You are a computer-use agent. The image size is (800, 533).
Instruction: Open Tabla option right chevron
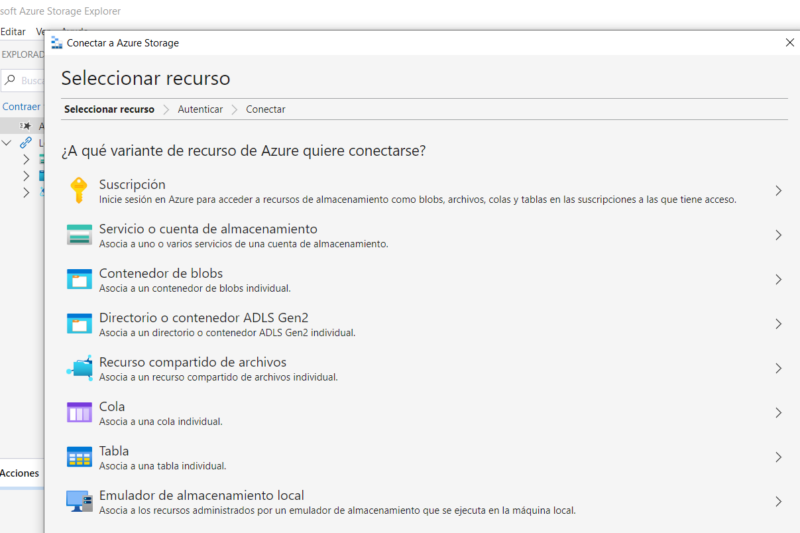pos(778,457)
